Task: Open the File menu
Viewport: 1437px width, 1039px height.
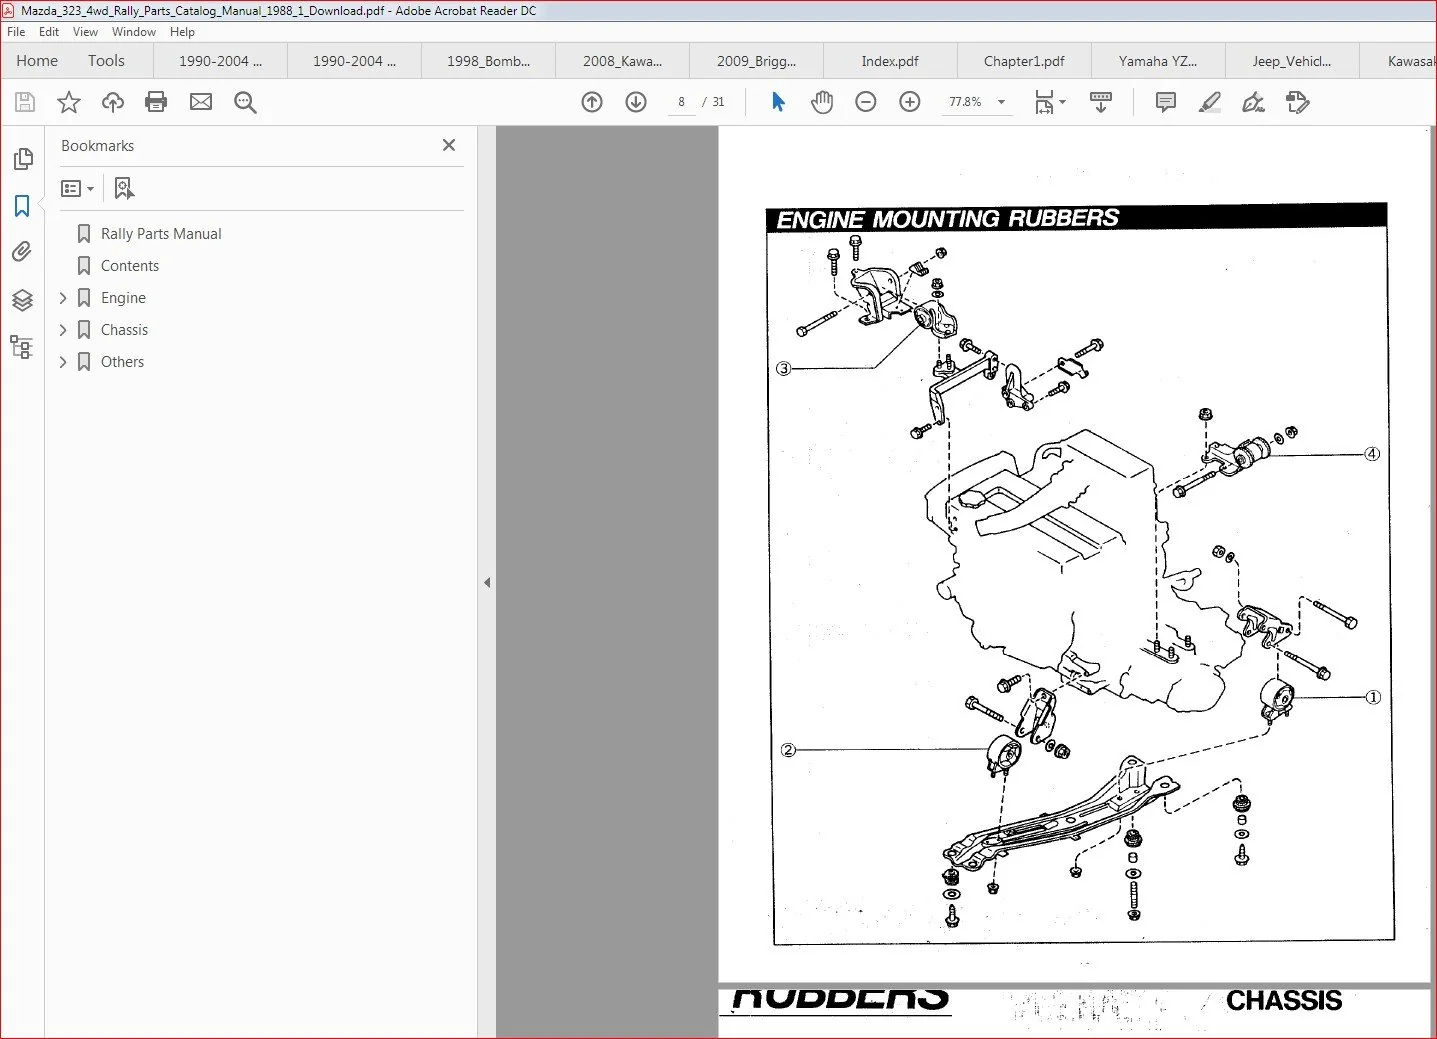Action: coord(16,32)
